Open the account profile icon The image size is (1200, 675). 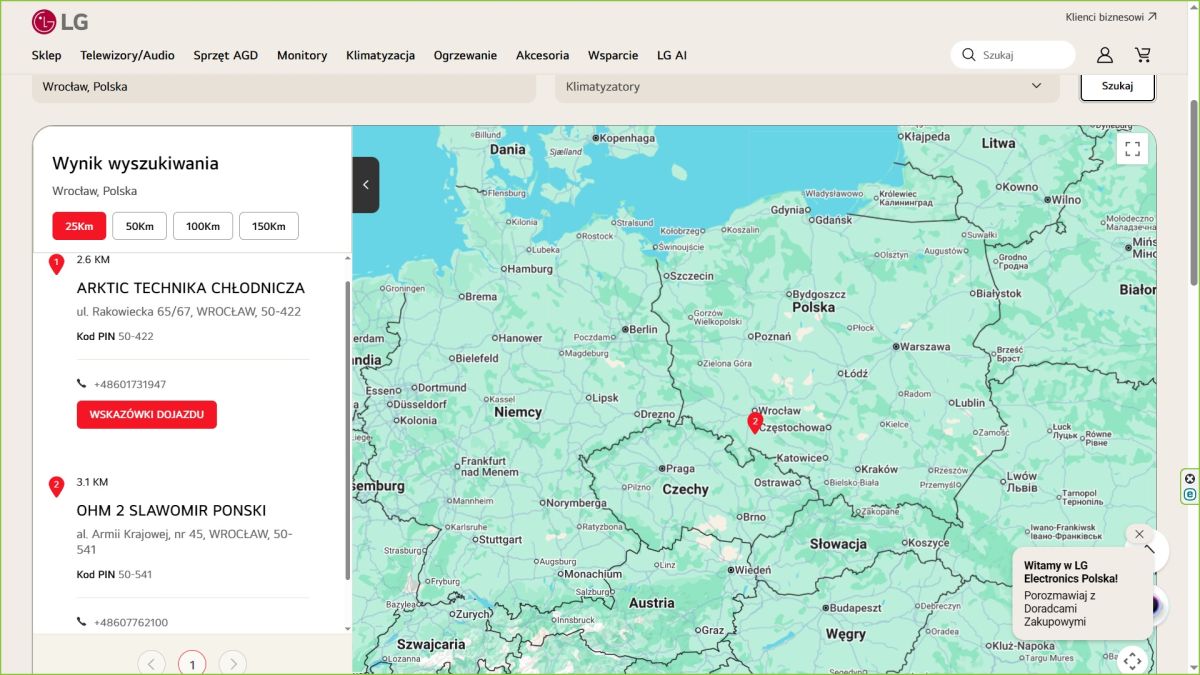(x=1104, y=55)
